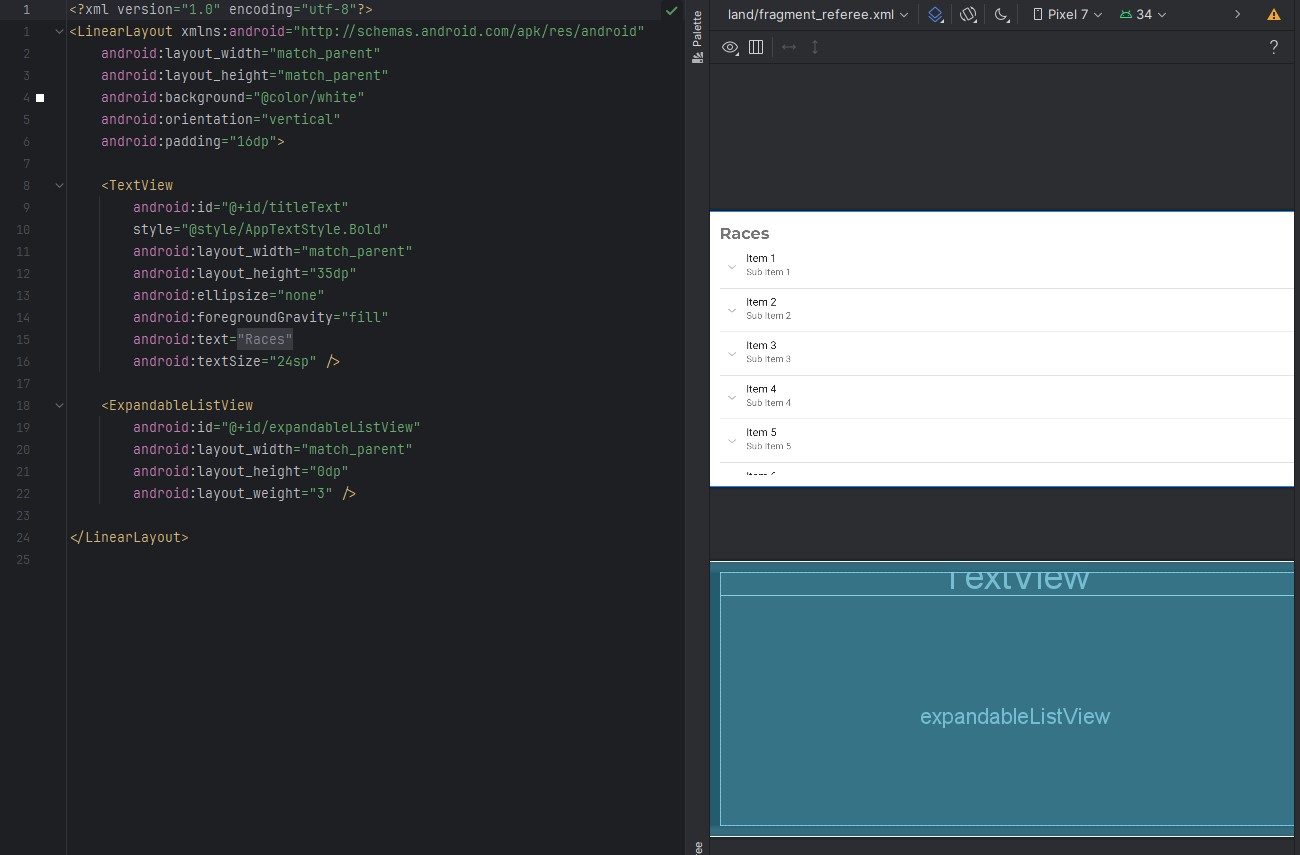The height and width of the screenshot is (855, 1300).
Task: Open the night mode (moon) selector
Action: 1002,15
